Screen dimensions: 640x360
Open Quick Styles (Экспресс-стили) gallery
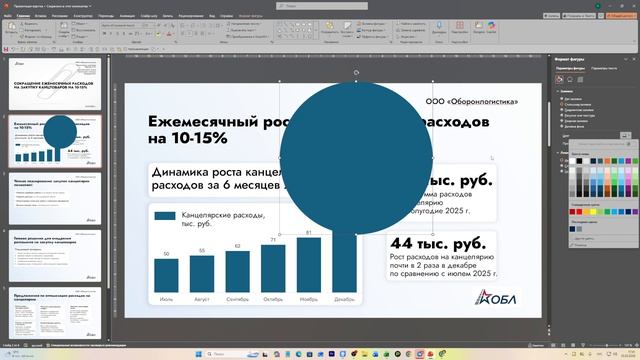pyautogui.click(x=347, y=29)
